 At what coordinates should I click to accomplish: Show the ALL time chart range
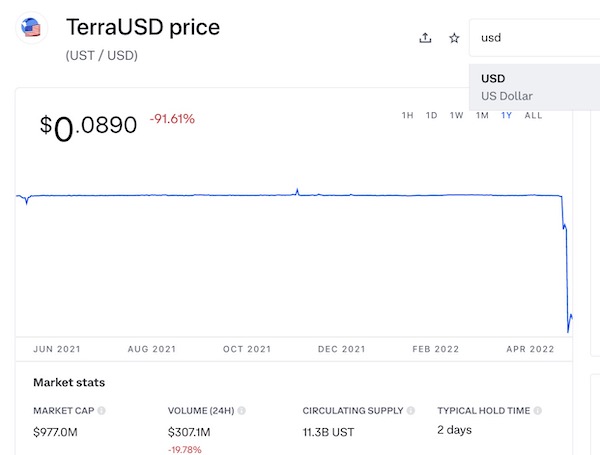point(534,116)
